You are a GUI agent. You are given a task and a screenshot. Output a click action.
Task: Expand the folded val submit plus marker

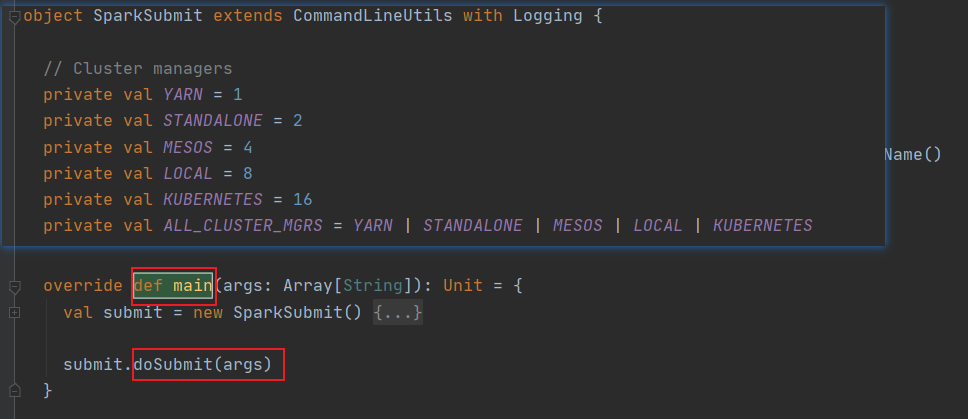(15, 313)
